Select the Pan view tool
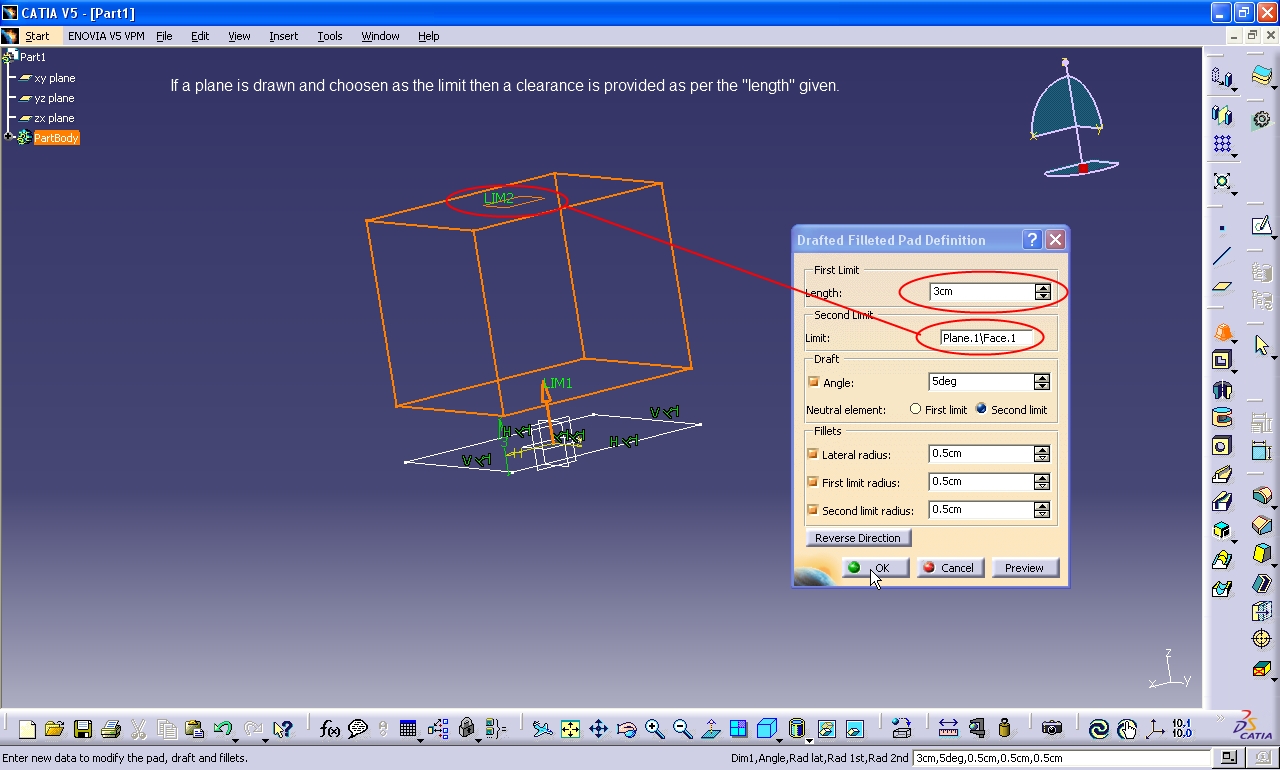The height and width of the screenshot is (770, 1280). pyautogui.click(x=598, y=729)
